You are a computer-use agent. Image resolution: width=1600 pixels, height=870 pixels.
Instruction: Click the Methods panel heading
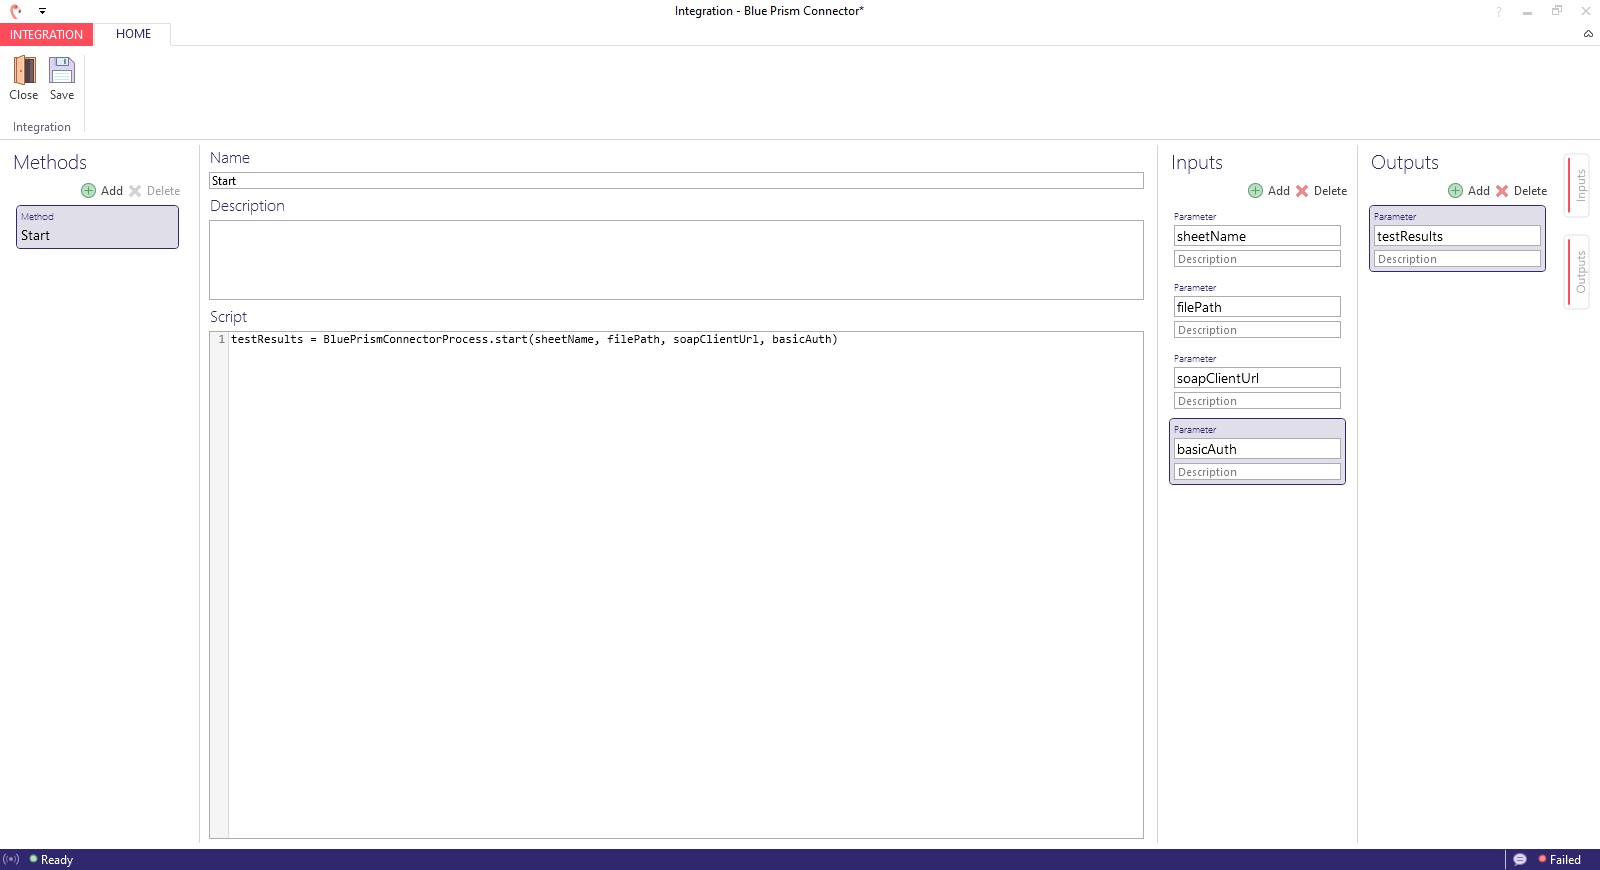tap(50, 162)
